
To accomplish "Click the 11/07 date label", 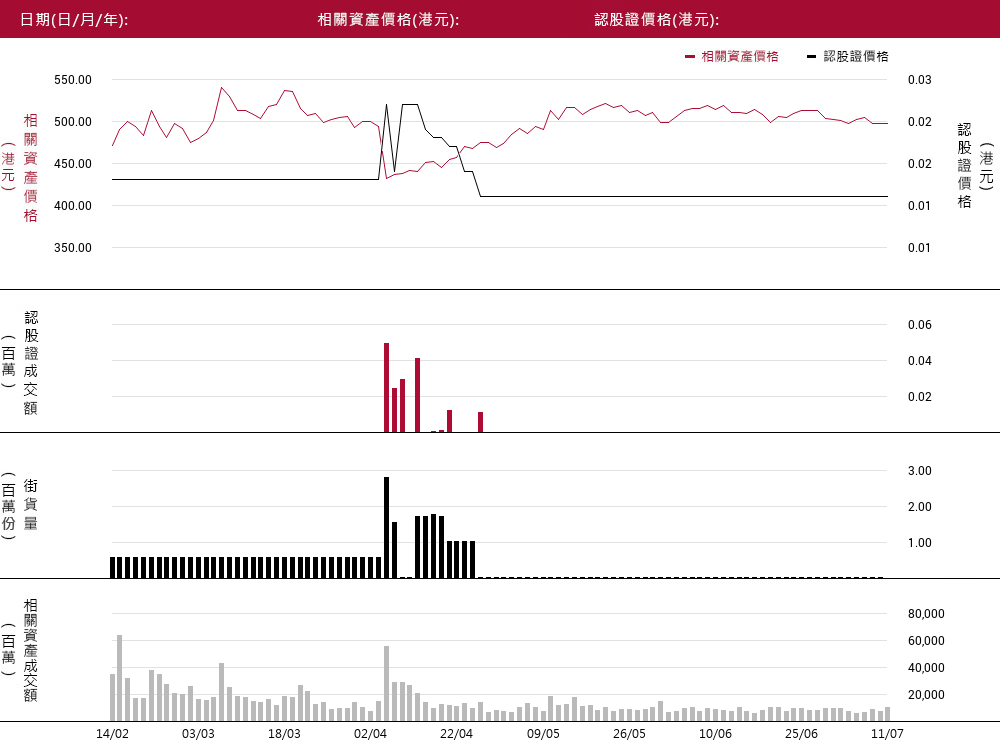I will coord(888,733).
